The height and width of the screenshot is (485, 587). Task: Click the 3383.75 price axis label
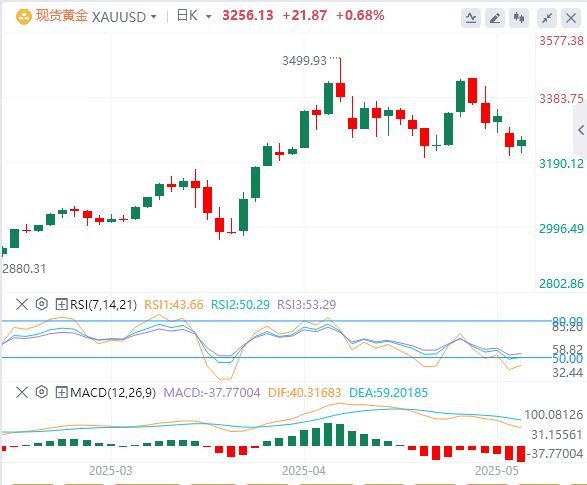pyautogui.click(x=561, y=99)
